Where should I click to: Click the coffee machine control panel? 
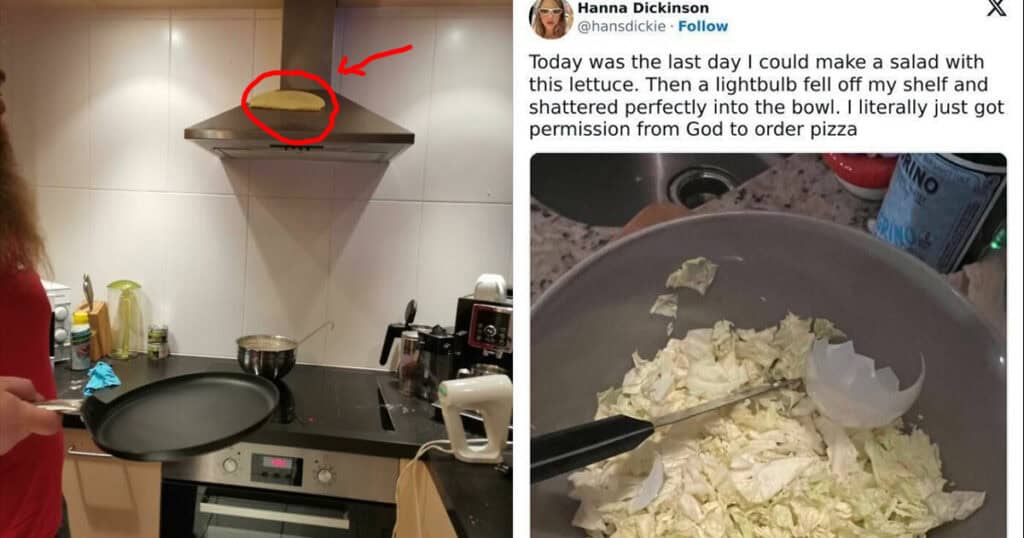[x=490, y=328]
